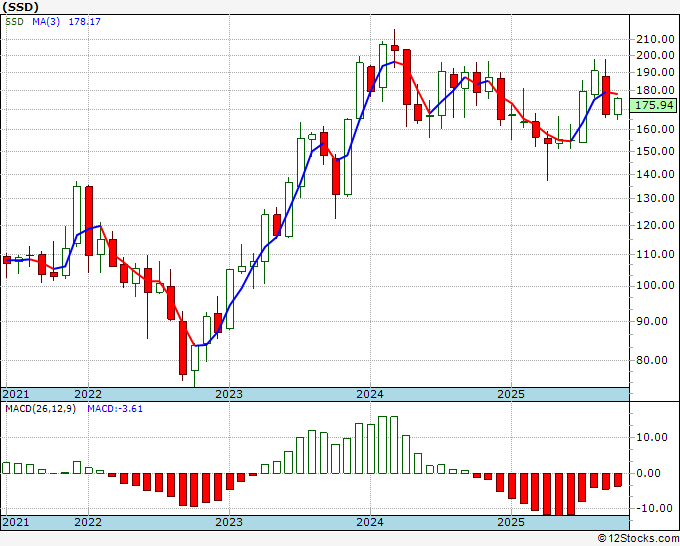Screen dimensions: 680x546
Task: Click 2022 on the MACD timeline
Action: [88, 522]
